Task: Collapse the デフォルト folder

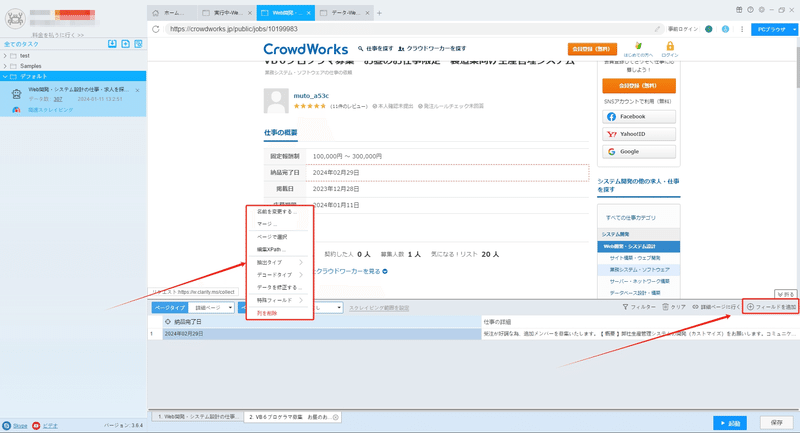Action: pos(5,77)
